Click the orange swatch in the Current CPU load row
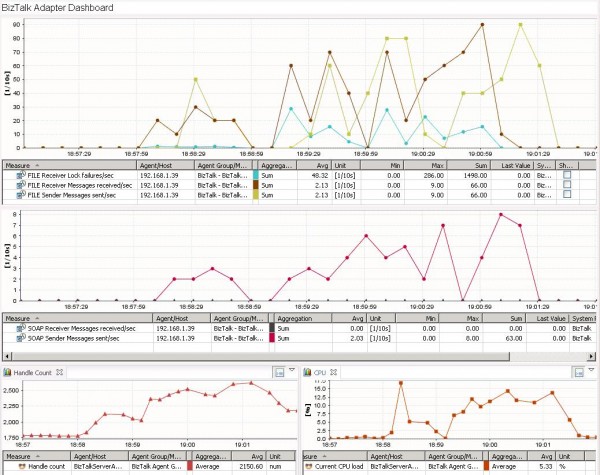The height and width of the screenshot is (475, 600). (x=486, y=466)
